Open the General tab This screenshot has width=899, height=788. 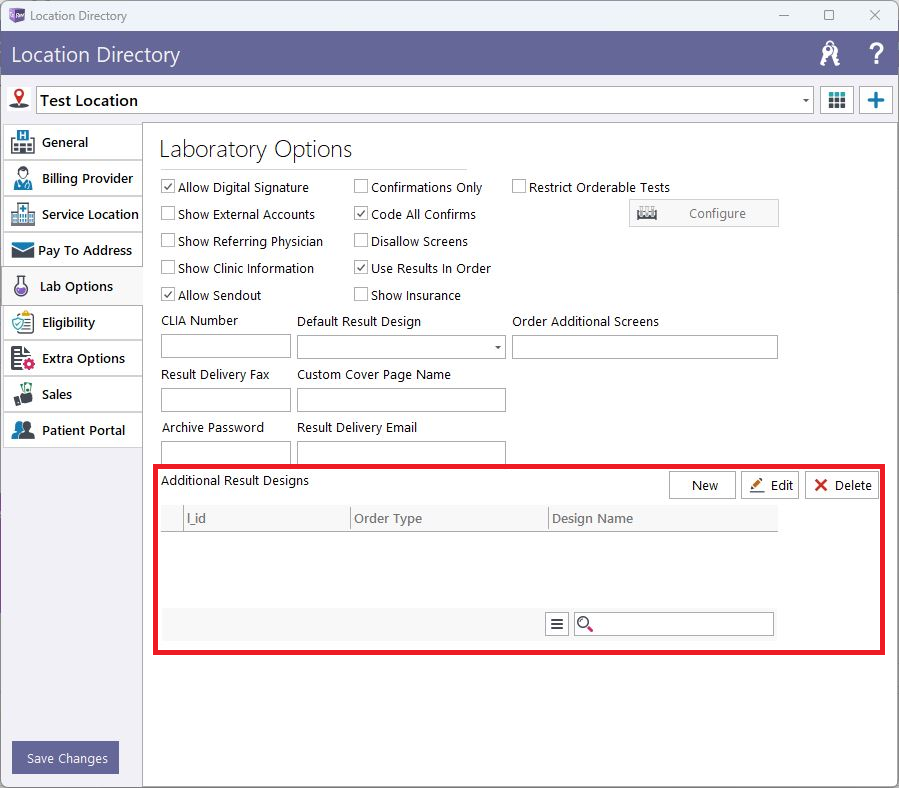pyautogui.click(x=73, y=142)
